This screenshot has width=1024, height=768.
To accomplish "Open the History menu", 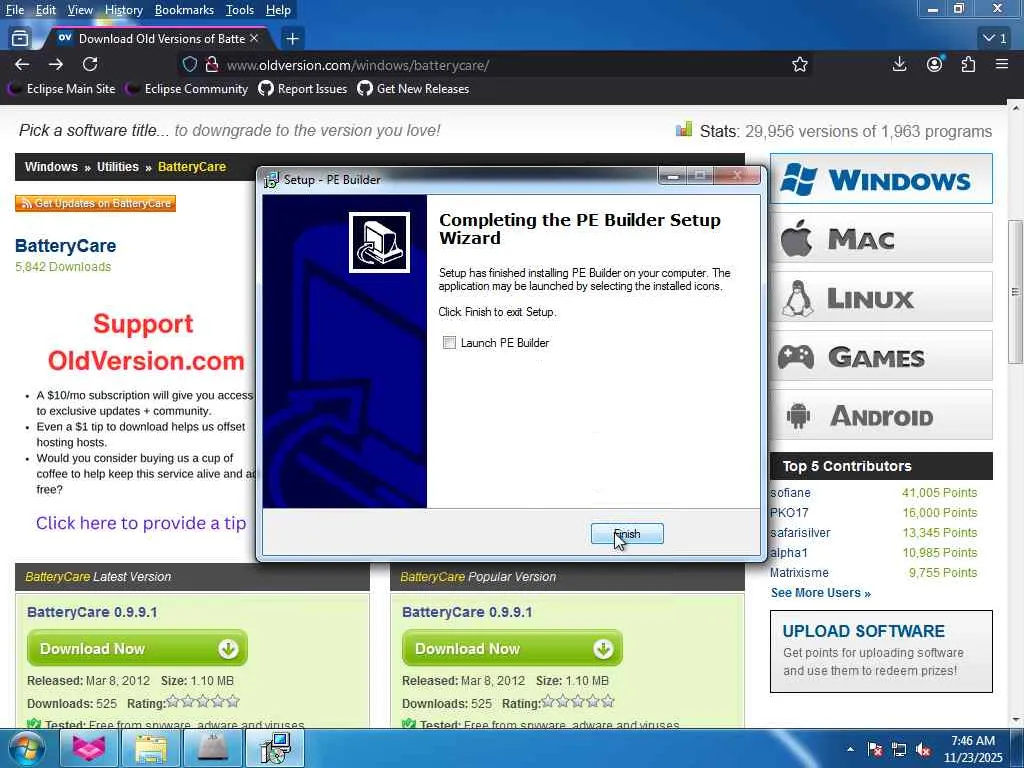I will click(123, 10).
